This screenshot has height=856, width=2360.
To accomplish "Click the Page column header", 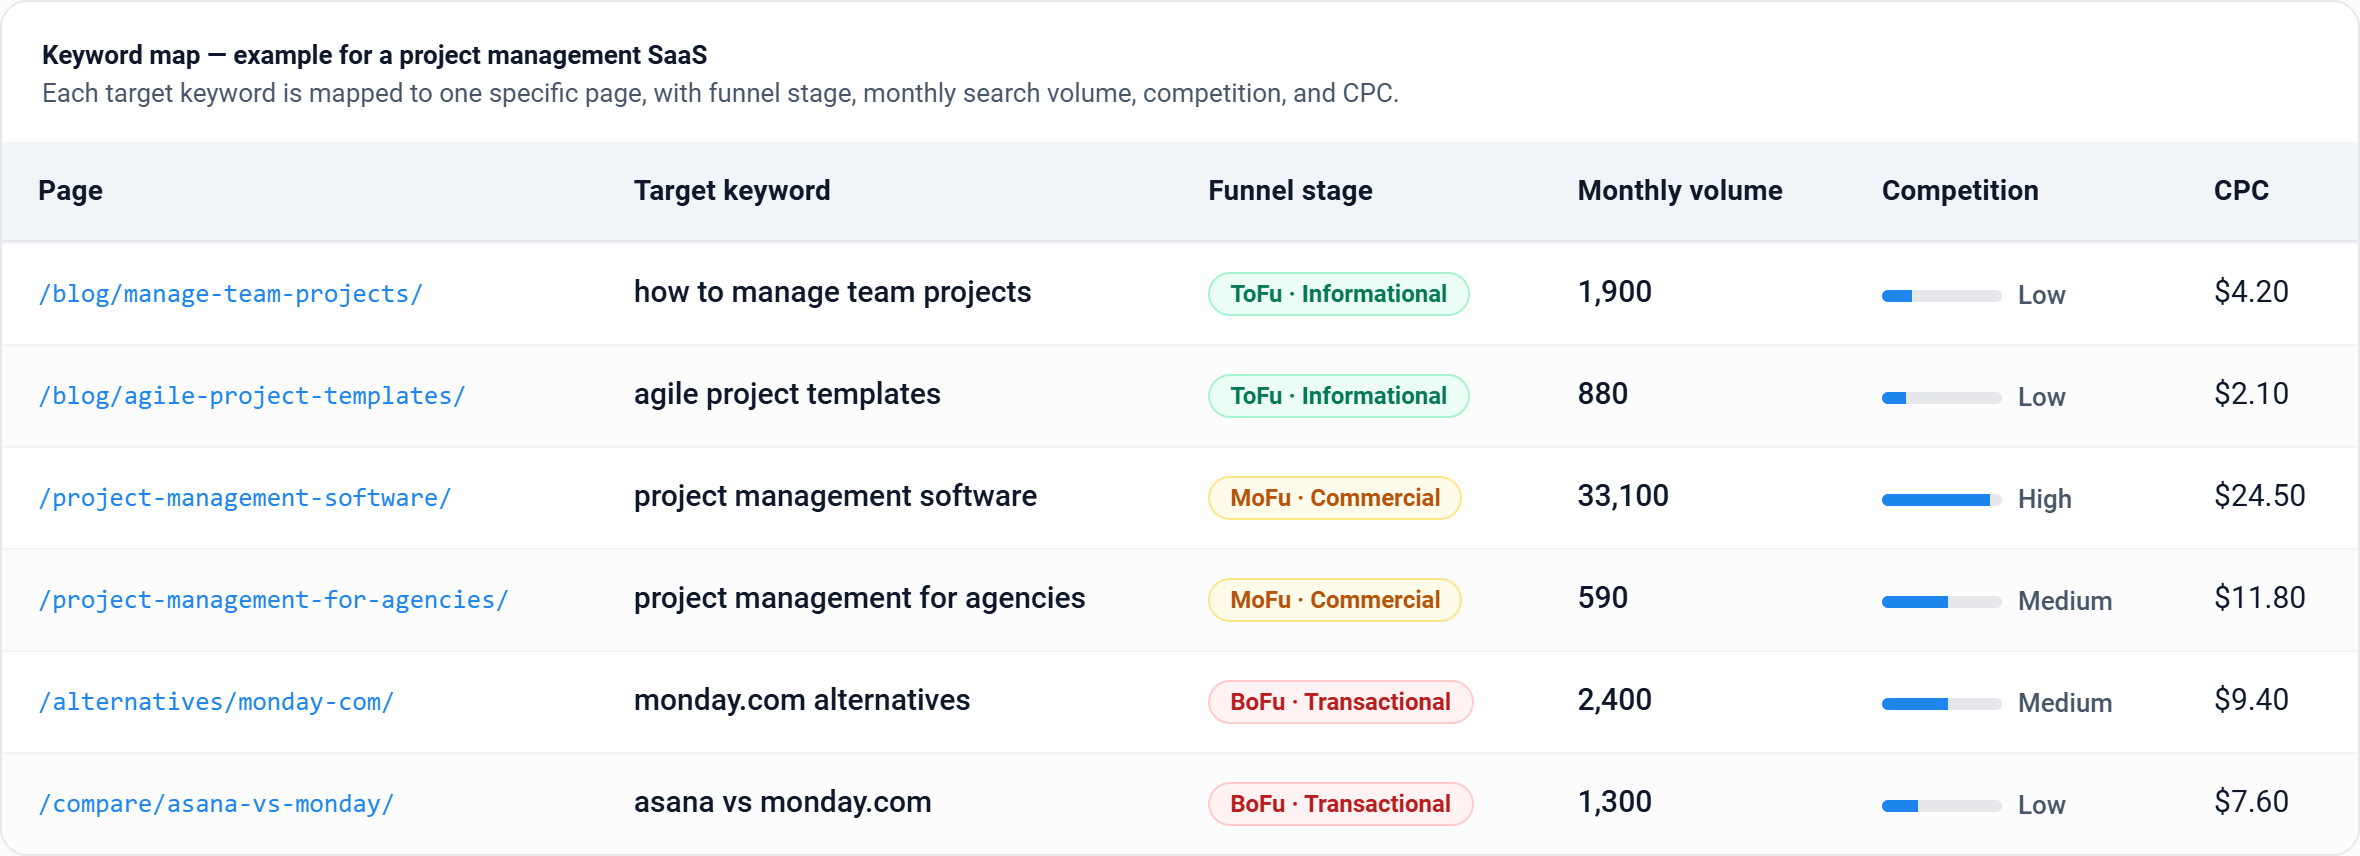I will (70, 191).
